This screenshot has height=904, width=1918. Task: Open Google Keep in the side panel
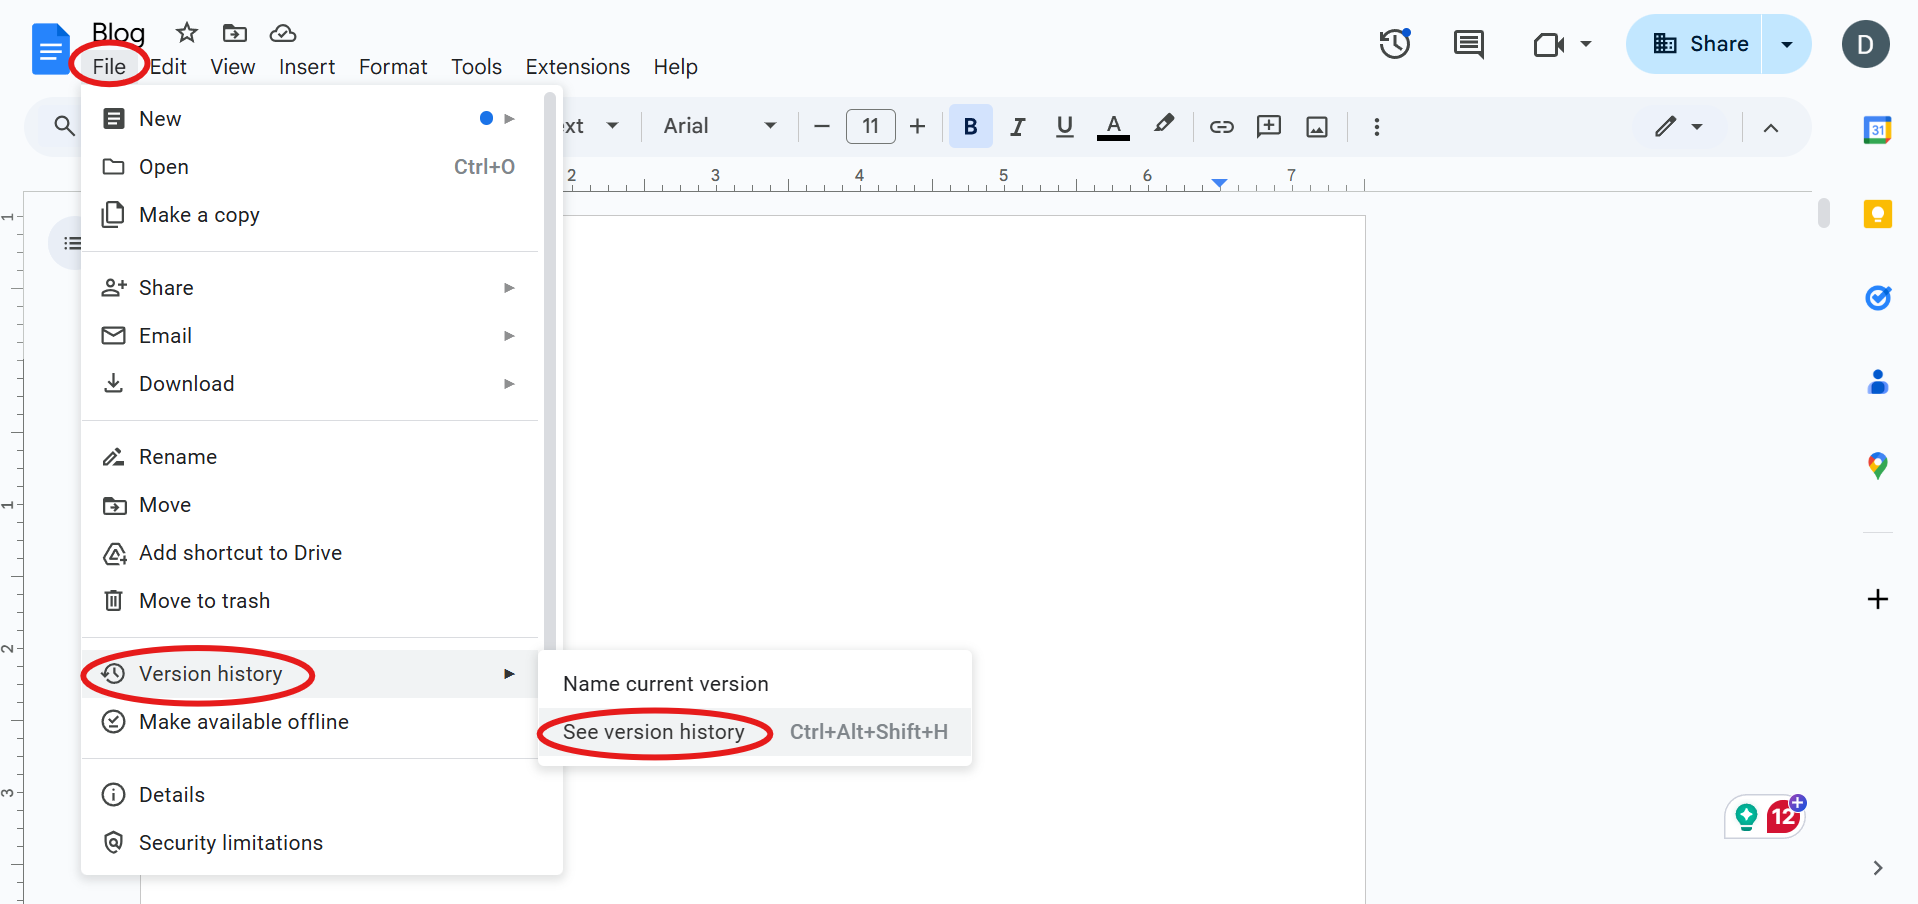click(1878, 213)
